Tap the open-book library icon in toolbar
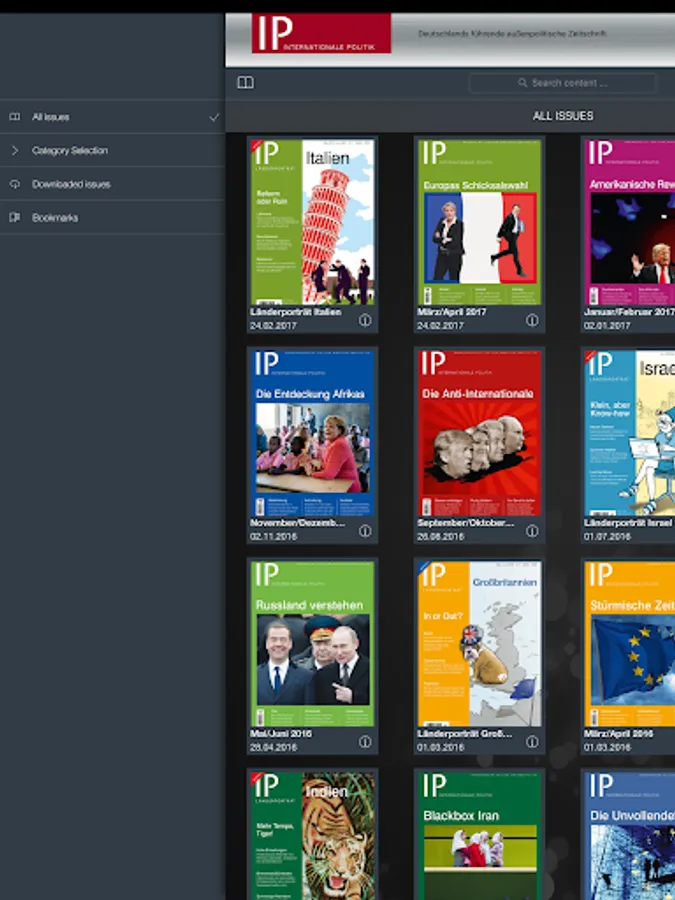 point(245,83)
